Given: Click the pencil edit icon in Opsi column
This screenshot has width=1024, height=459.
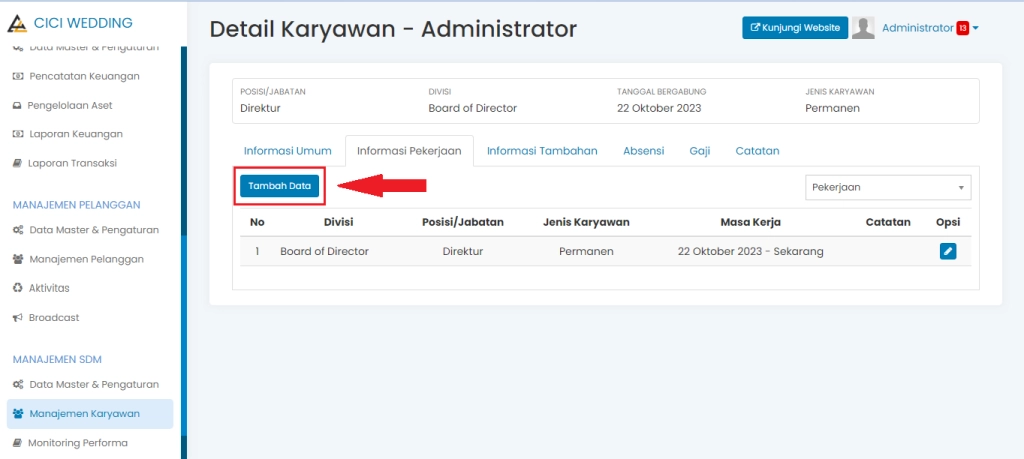Looking at the screenshot, I should click(948, 252).
